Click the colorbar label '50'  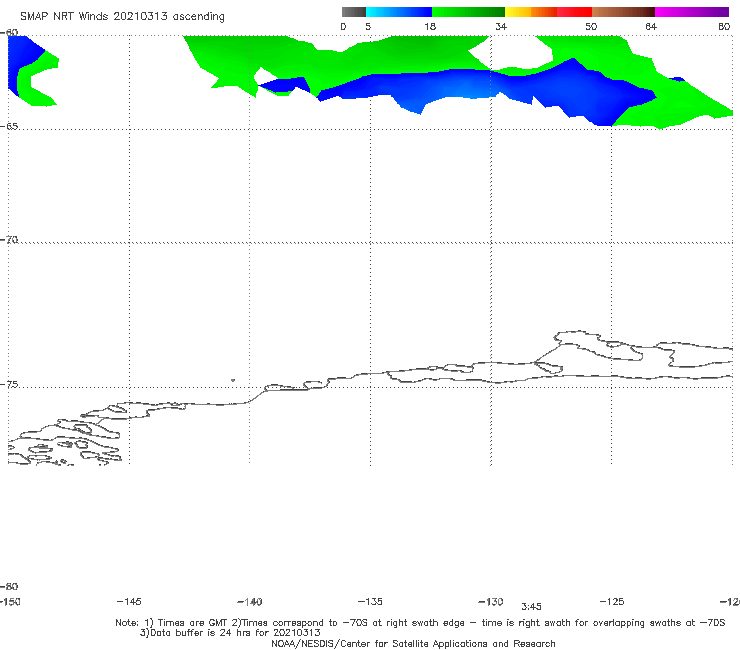(x=591, y=27)
